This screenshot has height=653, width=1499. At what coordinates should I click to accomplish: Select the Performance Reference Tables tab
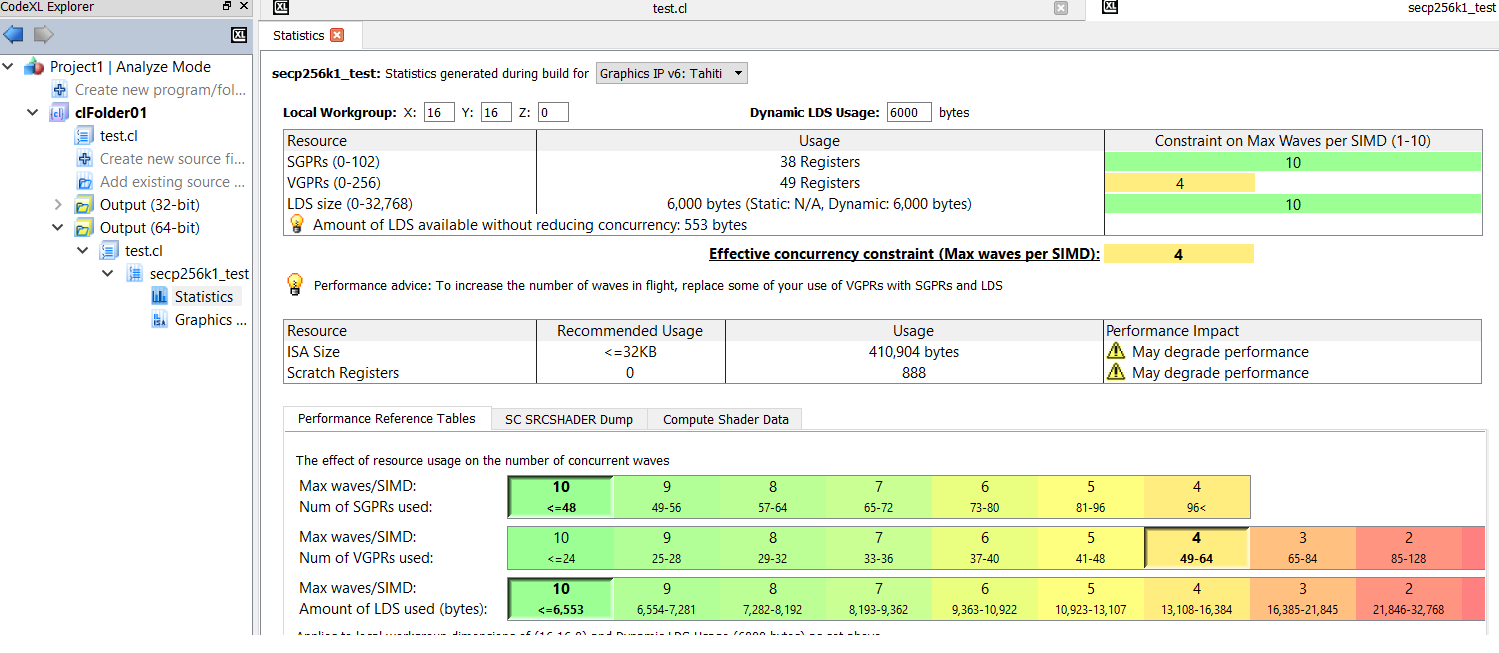(387, 419)
